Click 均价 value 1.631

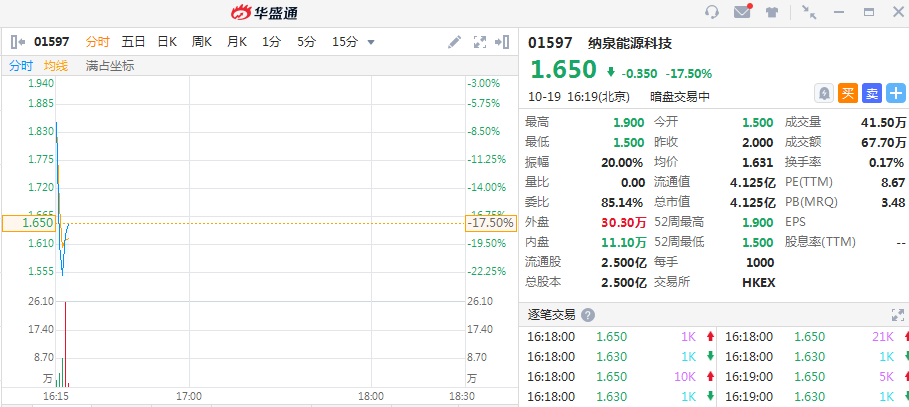coord(758,162)
